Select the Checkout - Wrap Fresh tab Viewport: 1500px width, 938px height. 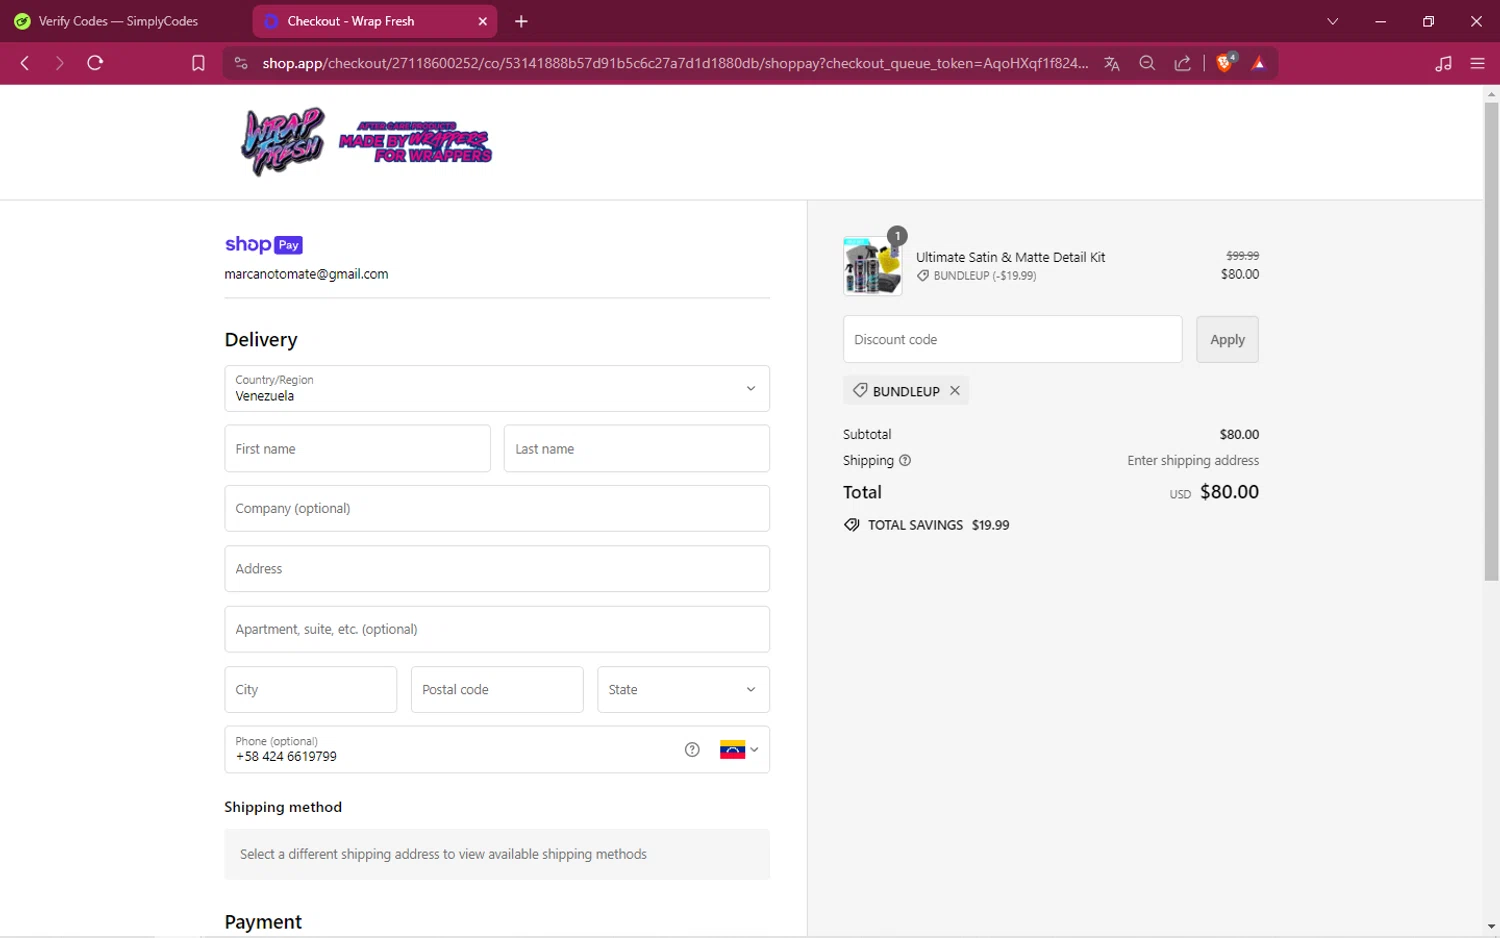click(374, 21)
